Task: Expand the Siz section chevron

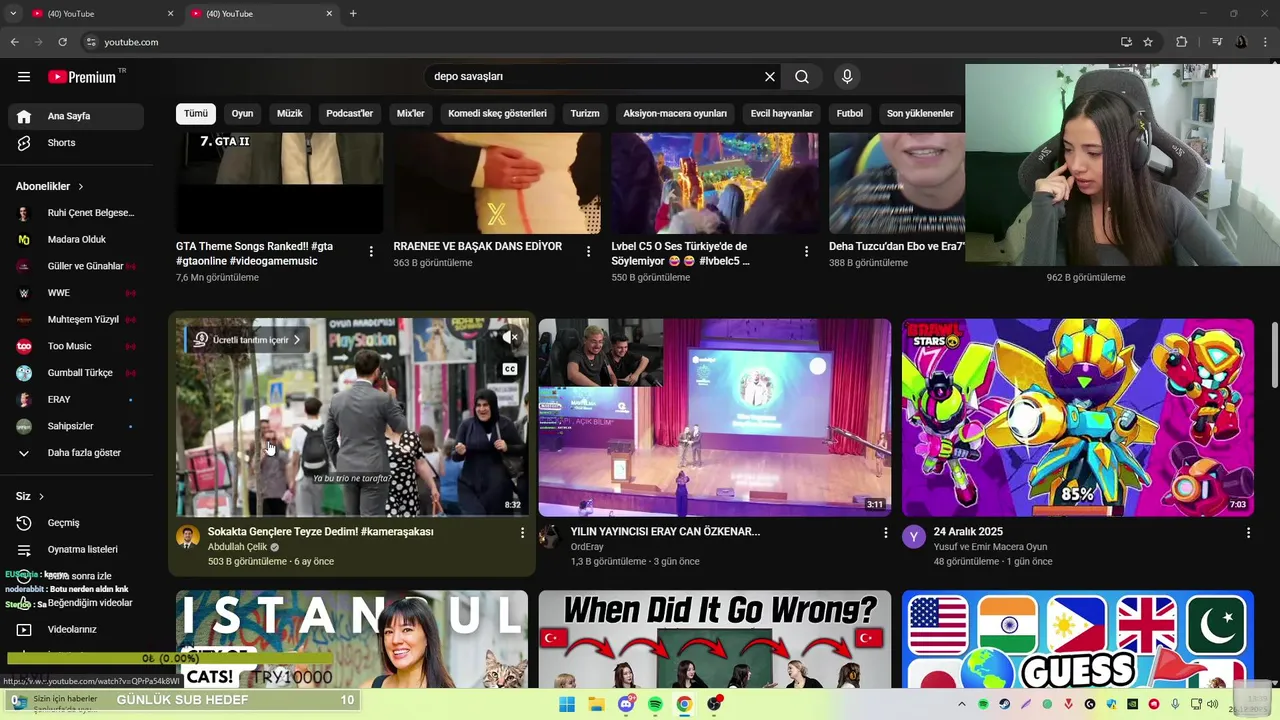Action: pos(41,497)
